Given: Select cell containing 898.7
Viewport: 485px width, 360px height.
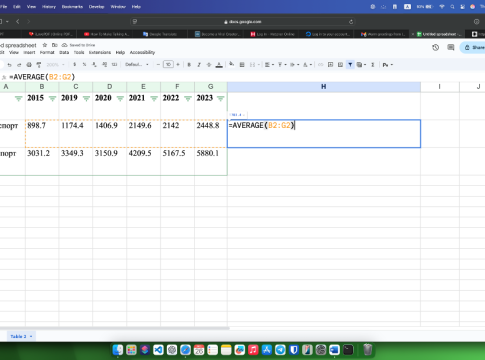Looking at the screenshot, I should (x=42, y=133).
